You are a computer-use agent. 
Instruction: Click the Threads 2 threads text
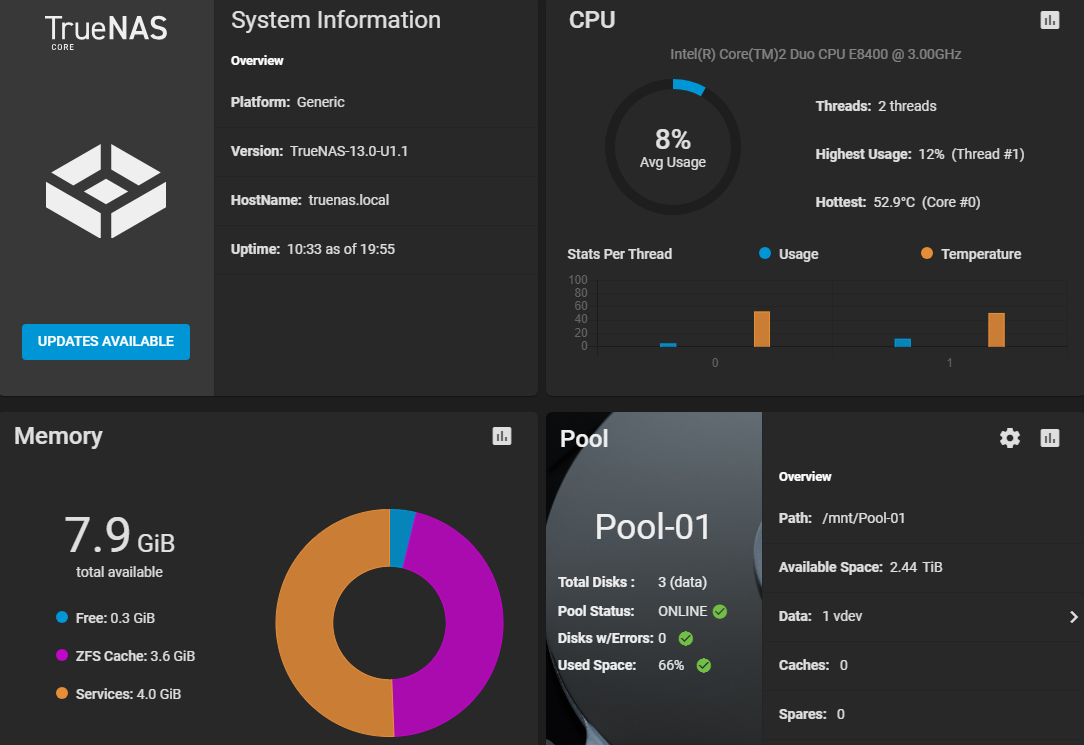tap(876, 106)
